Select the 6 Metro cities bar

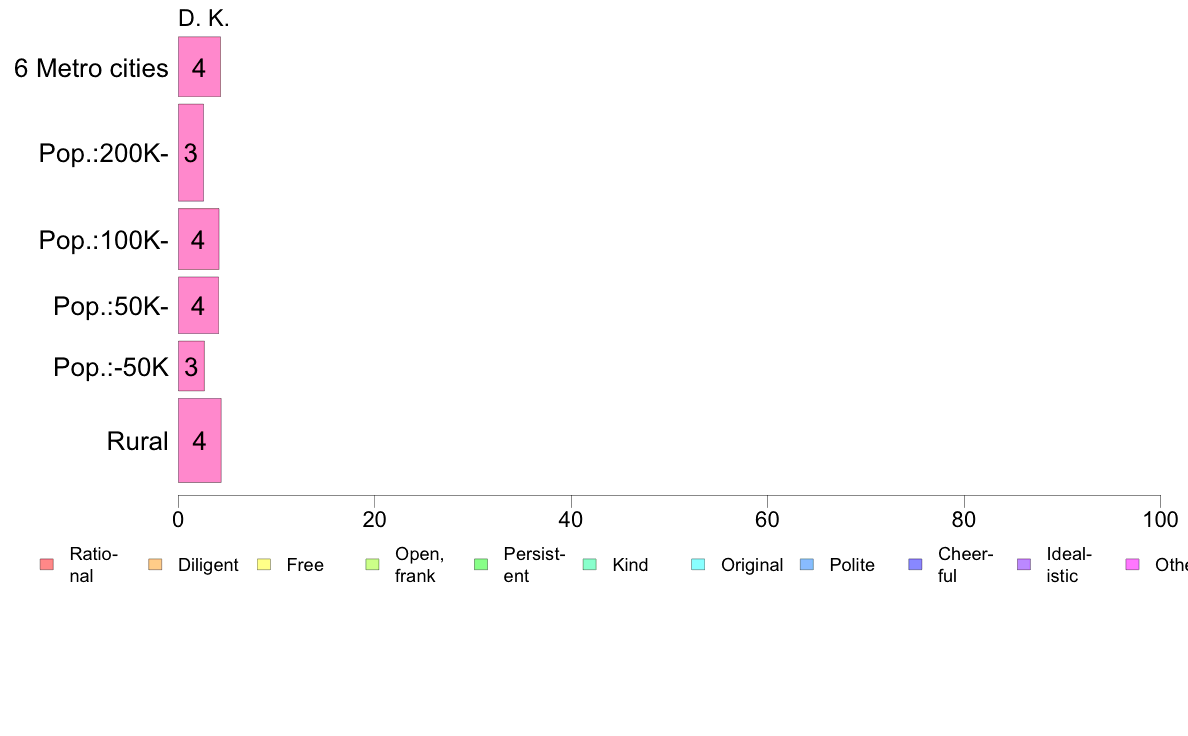(x=199, y=67)
